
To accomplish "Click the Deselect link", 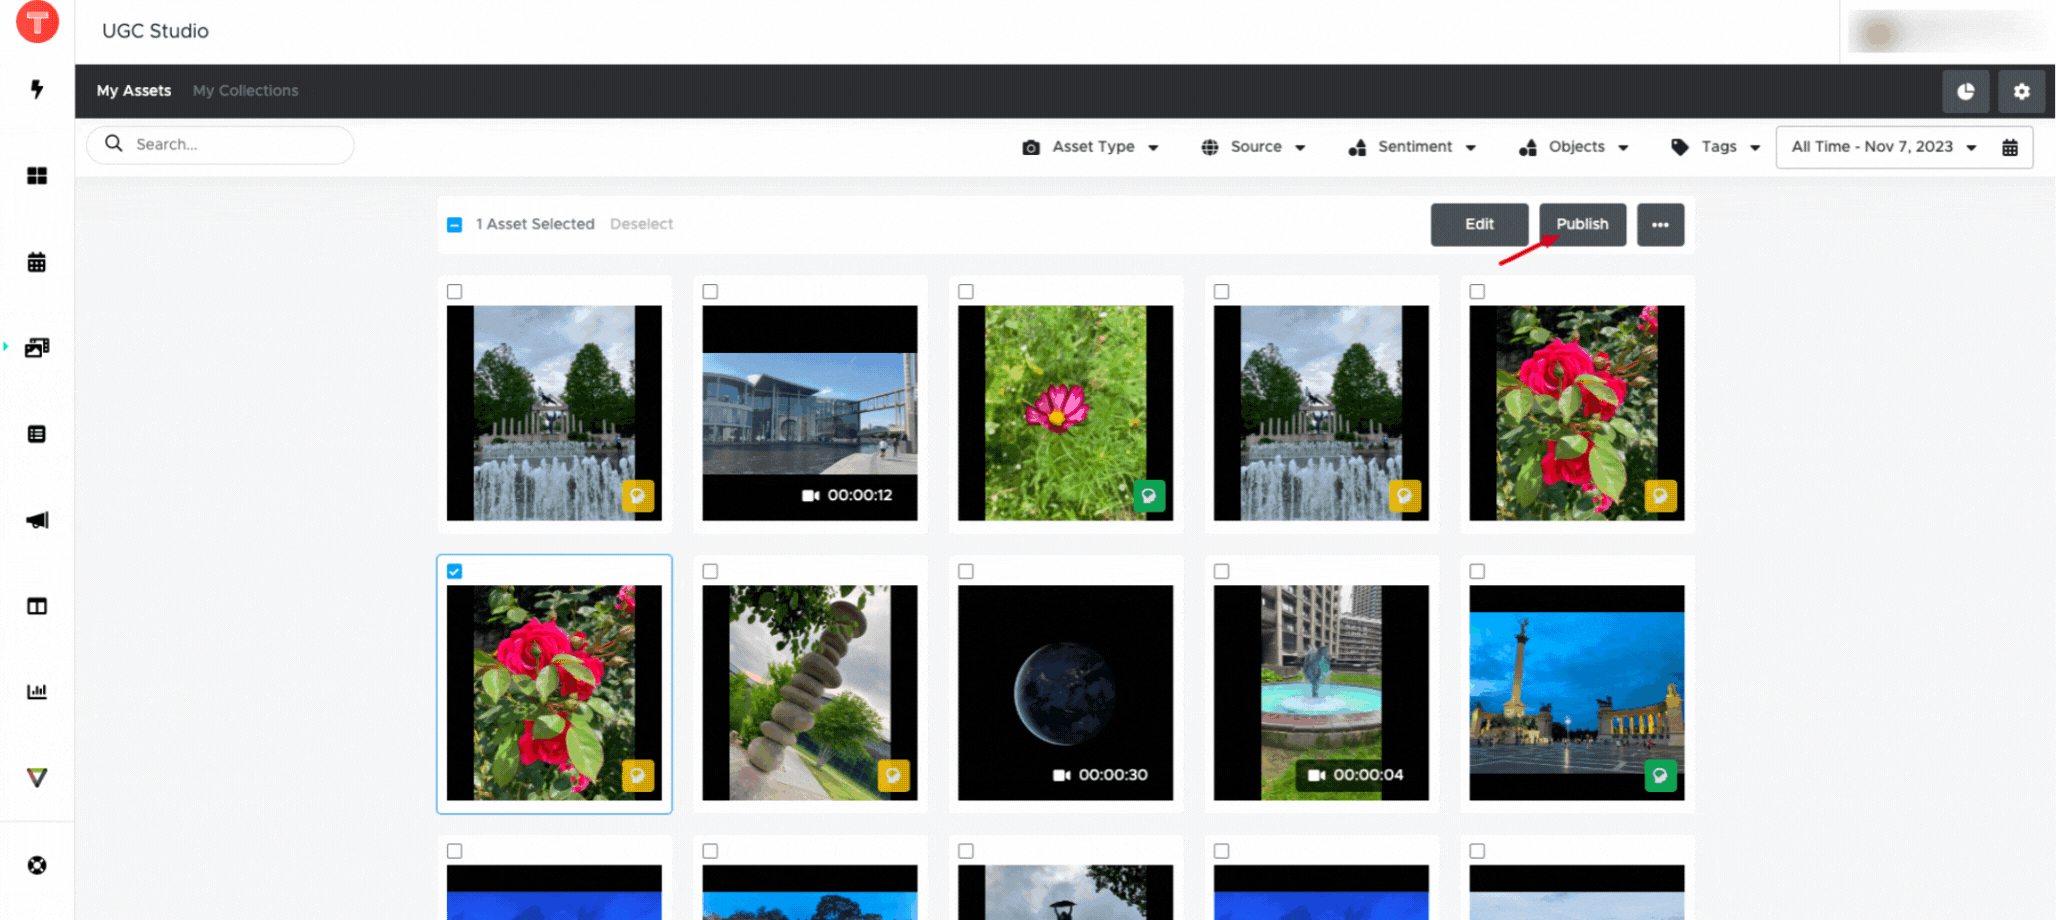I will click(x=641, y=224).
